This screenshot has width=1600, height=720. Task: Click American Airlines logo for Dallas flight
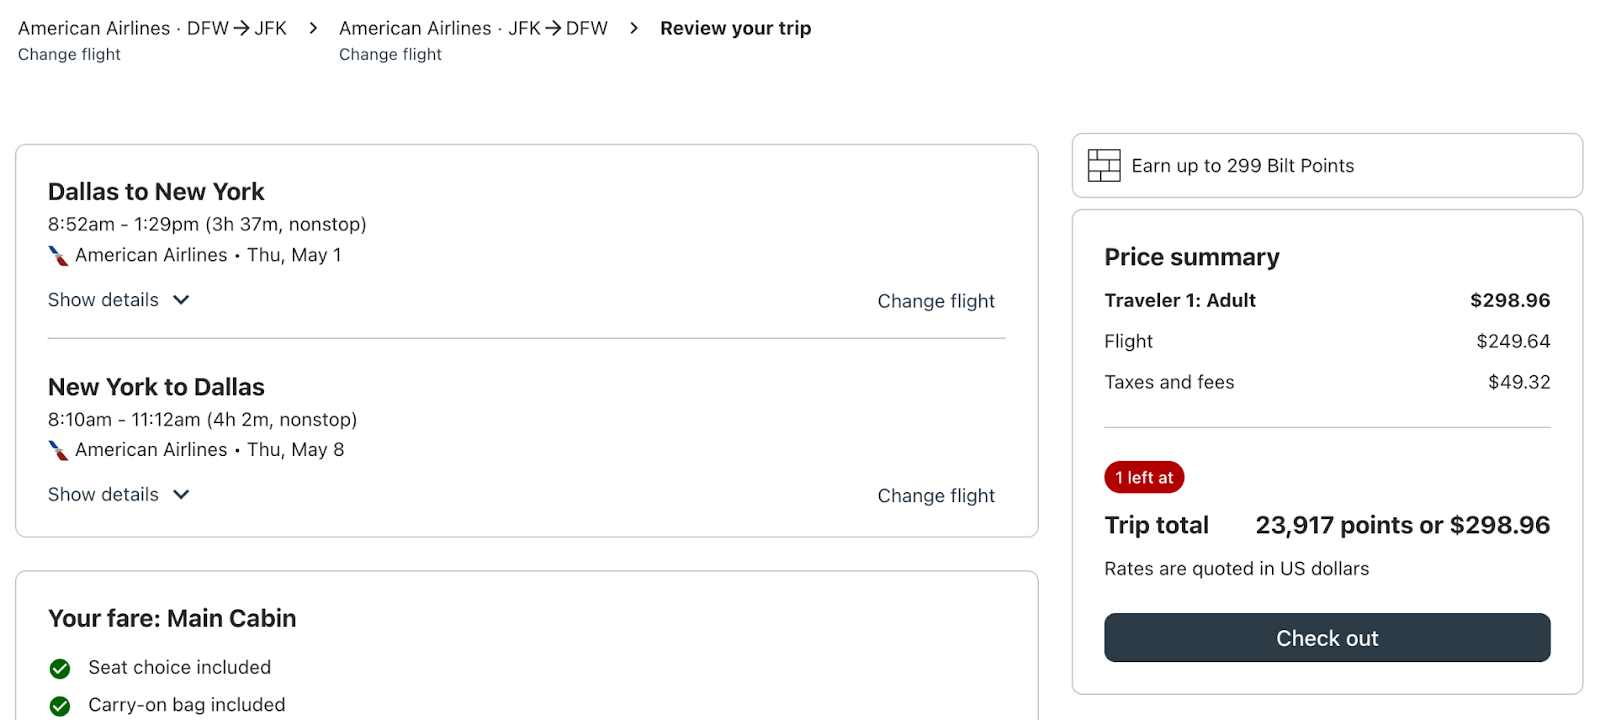(59, 256)
